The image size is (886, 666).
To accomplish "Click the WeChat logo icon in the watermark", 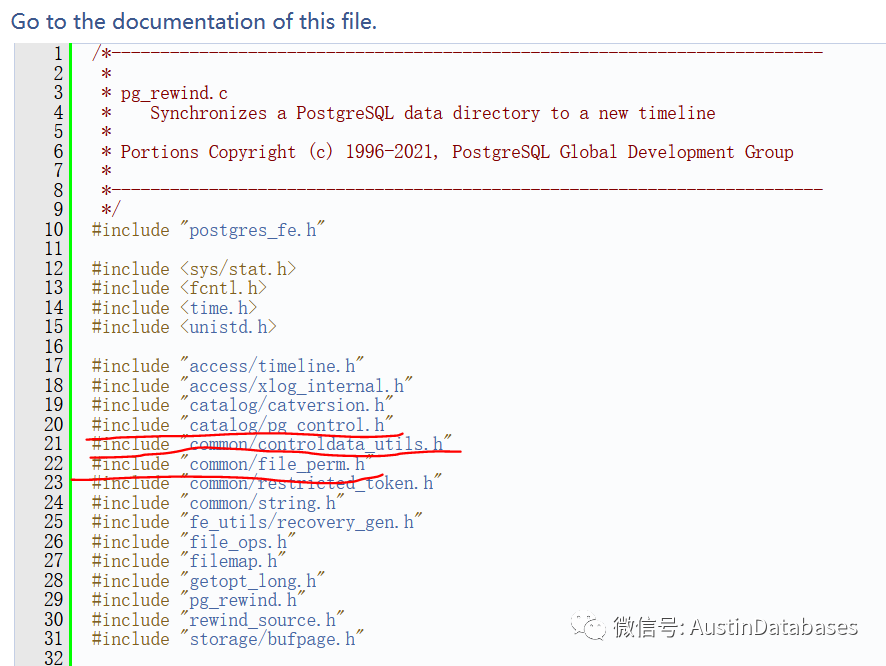I will 588,626.
